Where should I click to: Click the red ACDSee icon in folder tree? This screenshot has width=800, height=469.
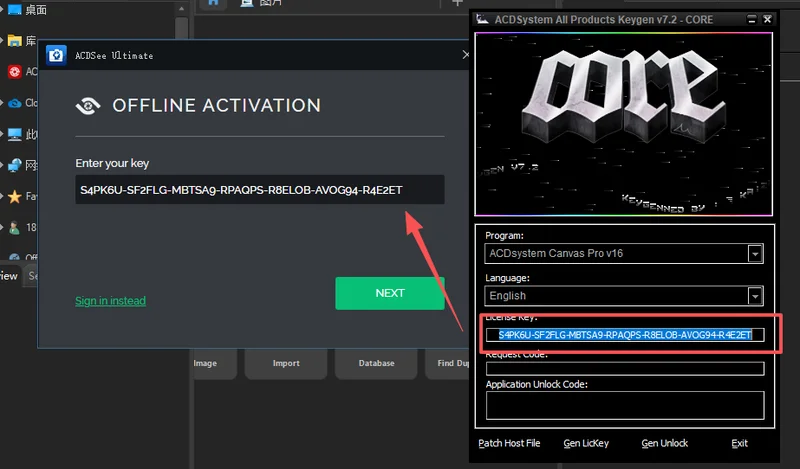coord(15,71)
